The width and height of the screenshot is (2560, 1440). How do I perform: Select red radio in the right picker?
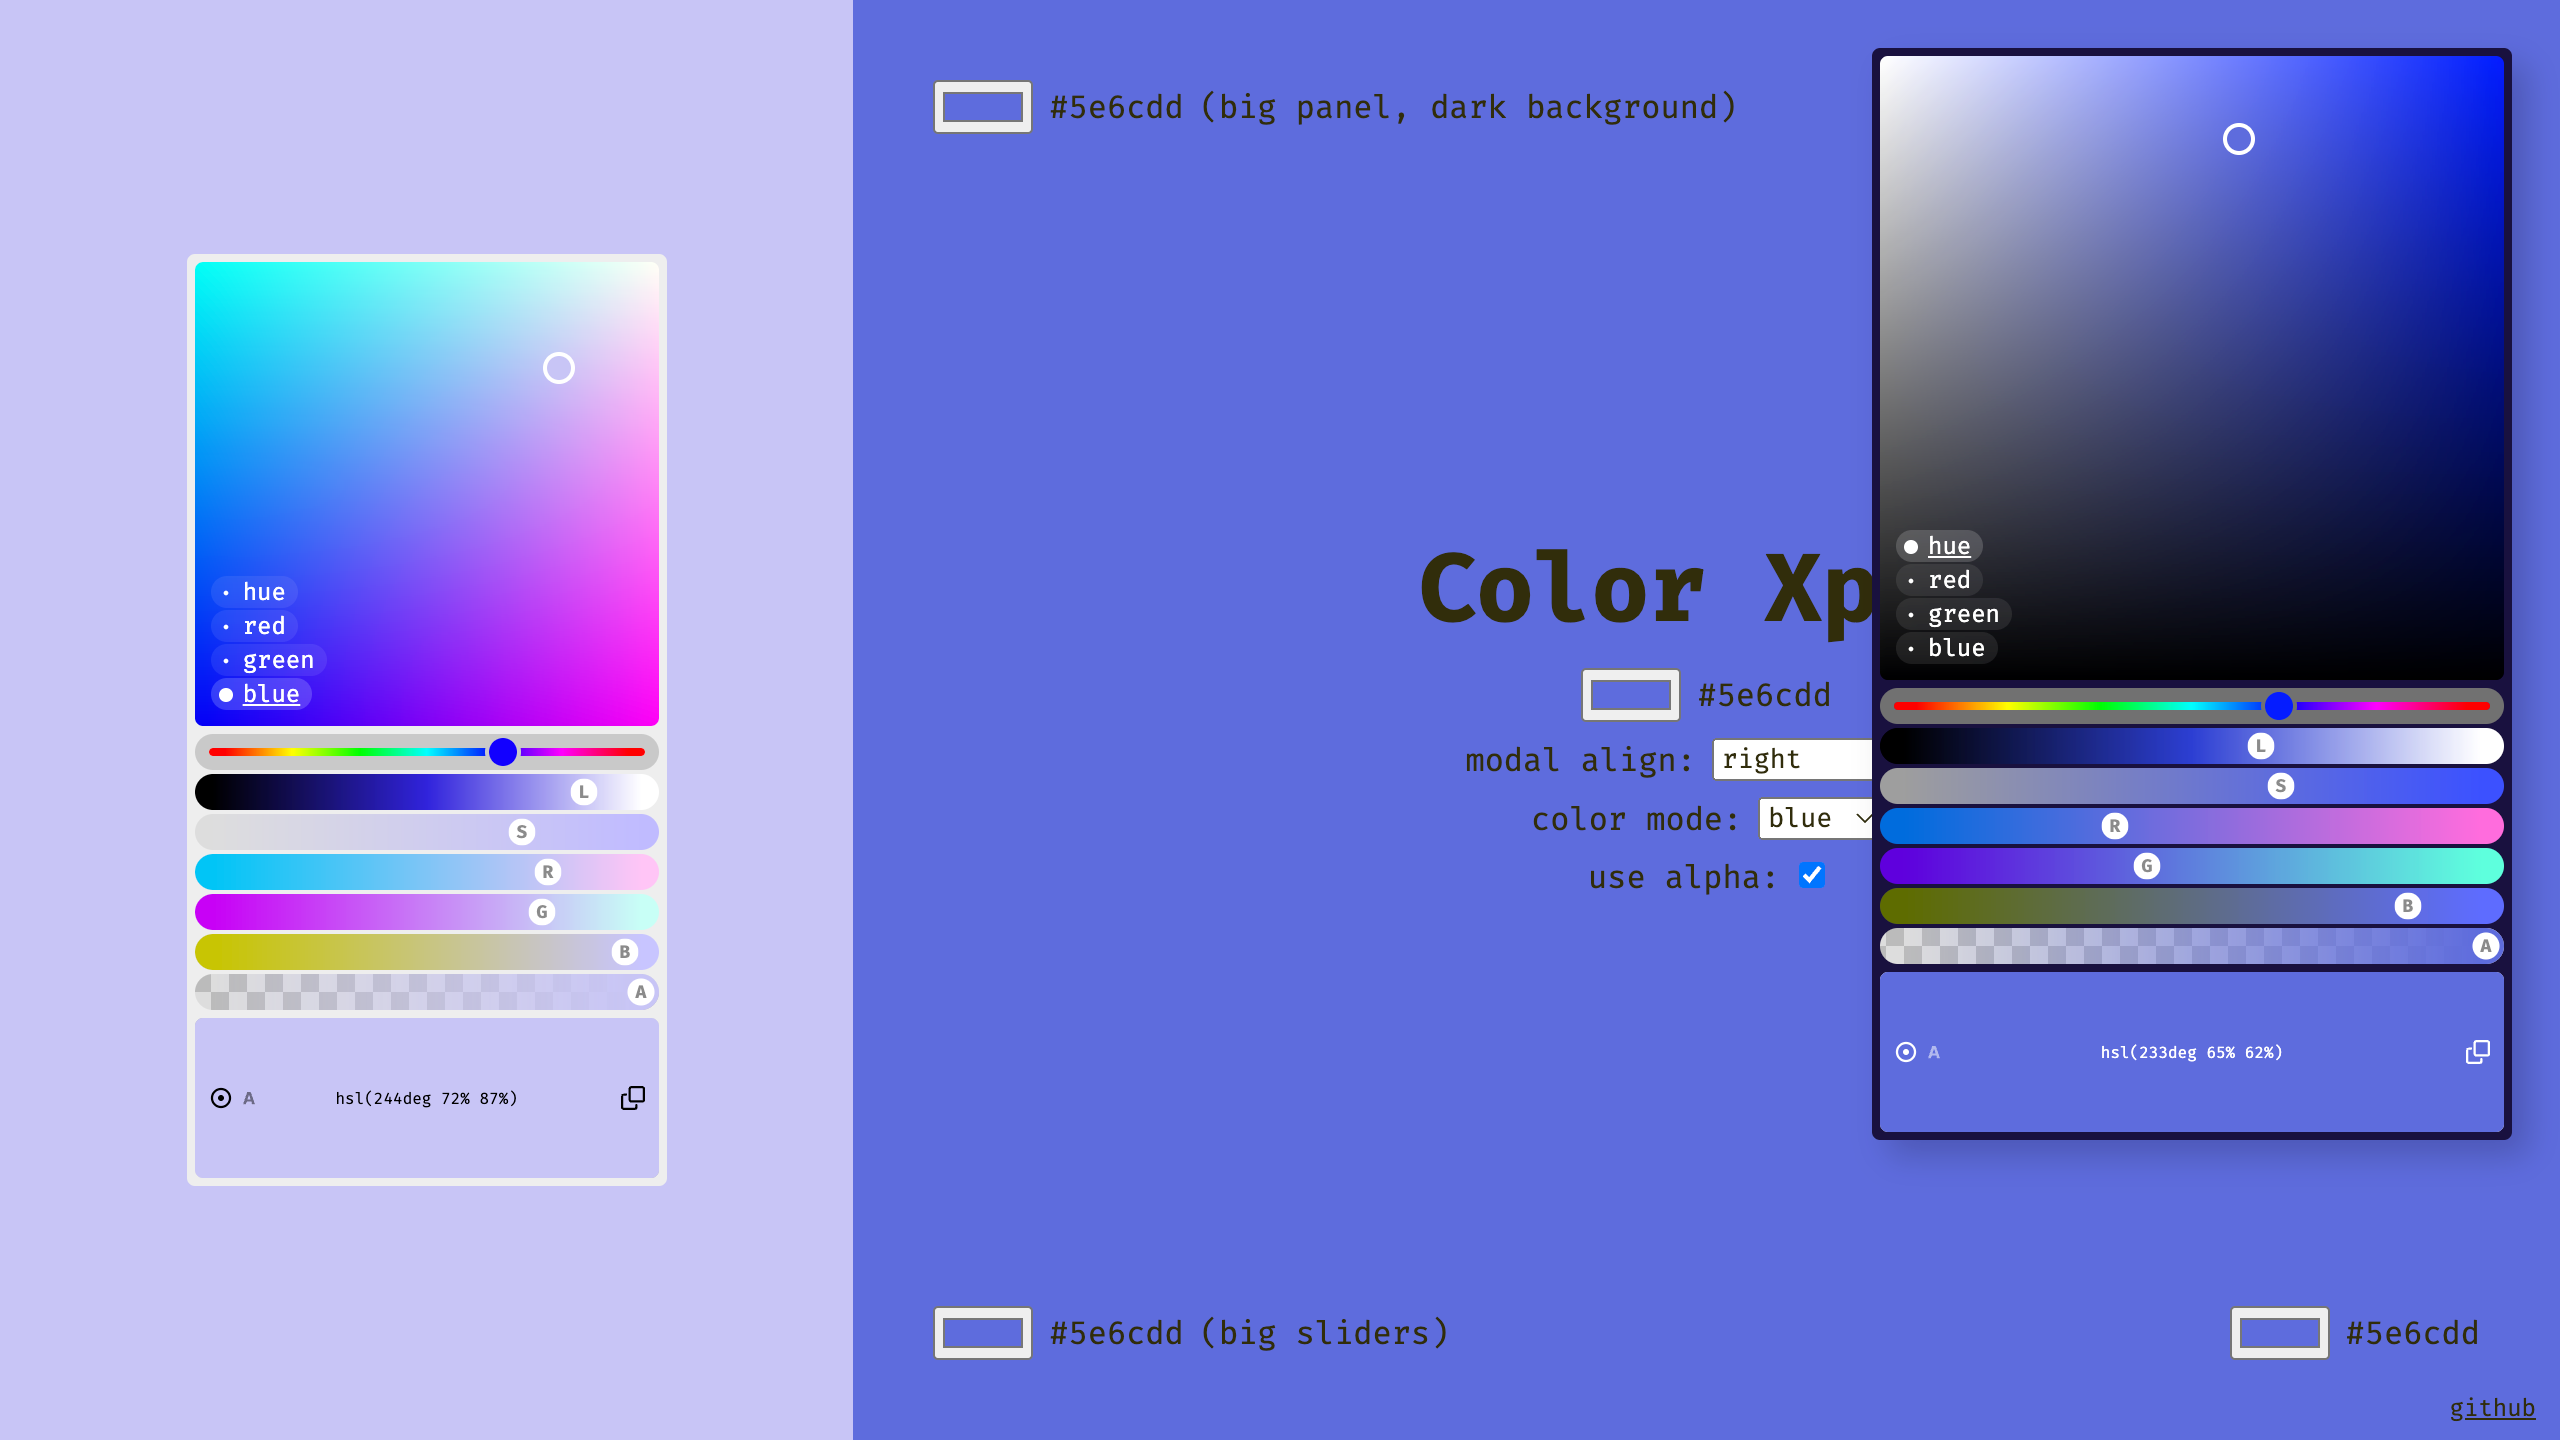tap(1948, 580)
